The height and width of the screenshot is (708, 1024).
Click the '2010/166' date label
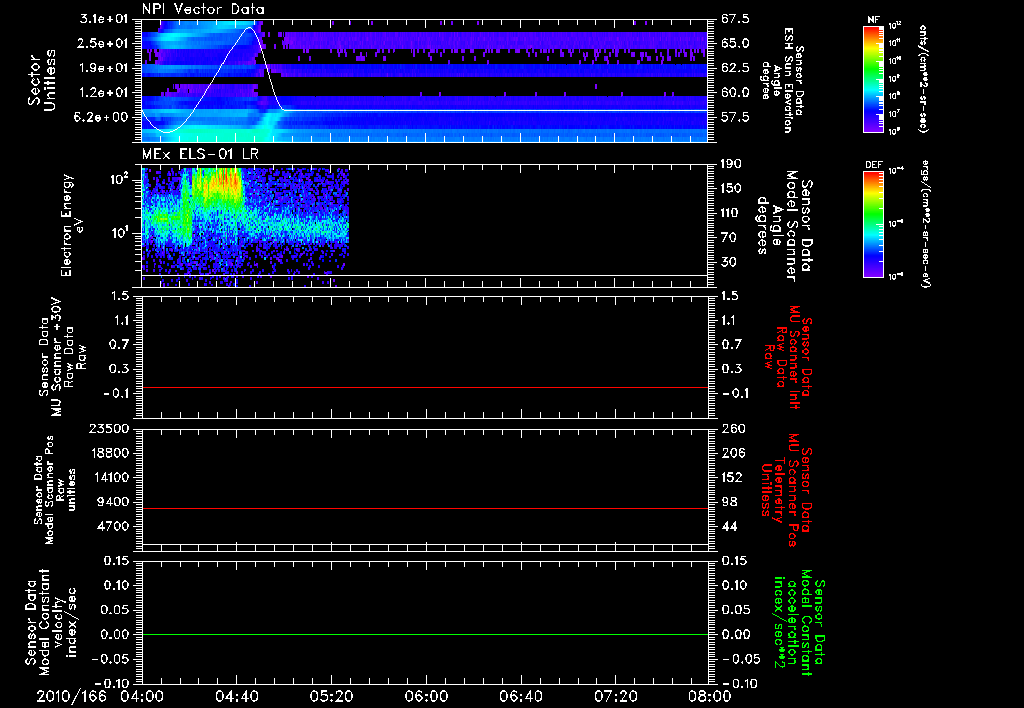click(71, 696)
